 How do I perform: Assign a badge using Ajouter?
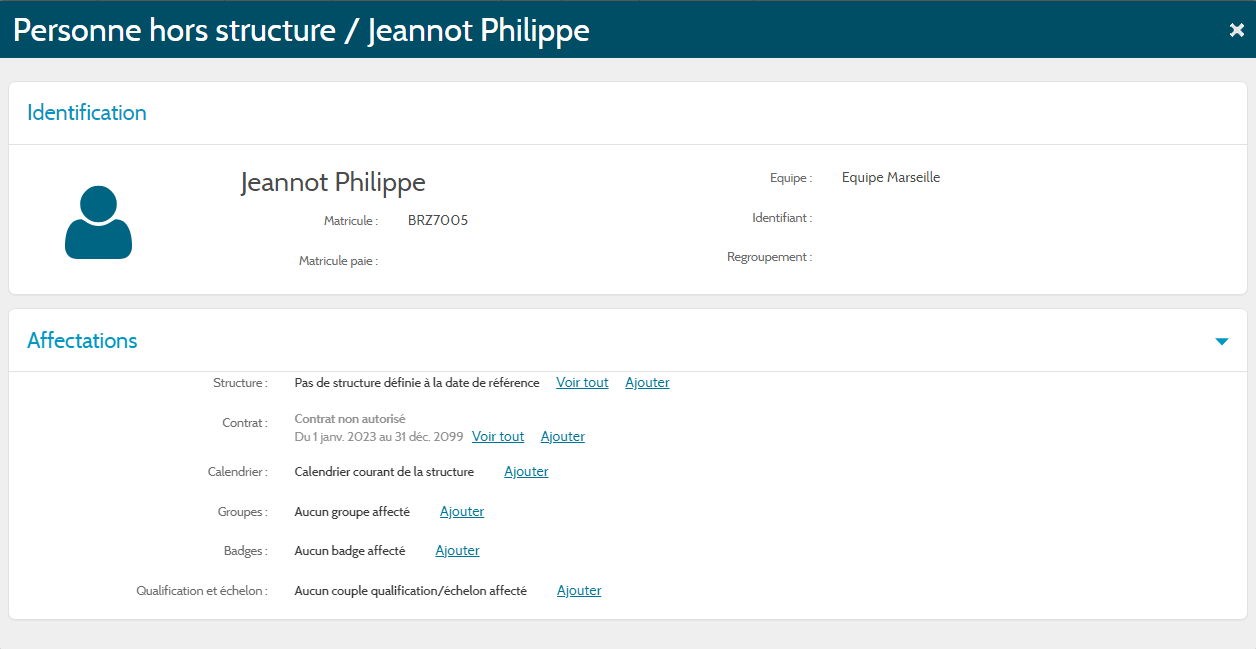(457, 551)
